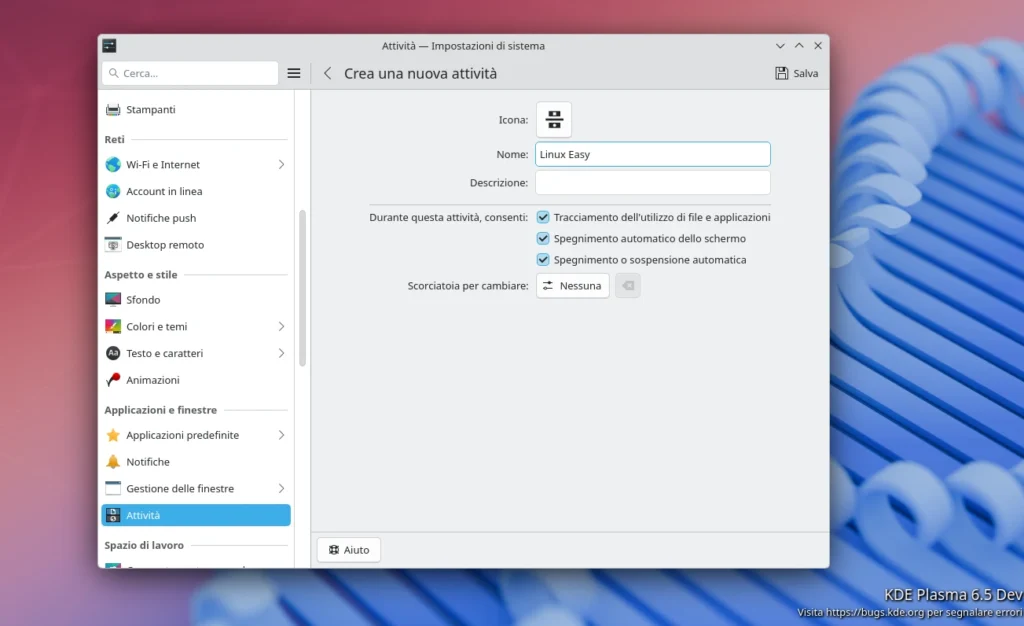This screenshot has height=626, width=1024.
Task: Navigate back with the left arrow
Action: coord(327,73)
